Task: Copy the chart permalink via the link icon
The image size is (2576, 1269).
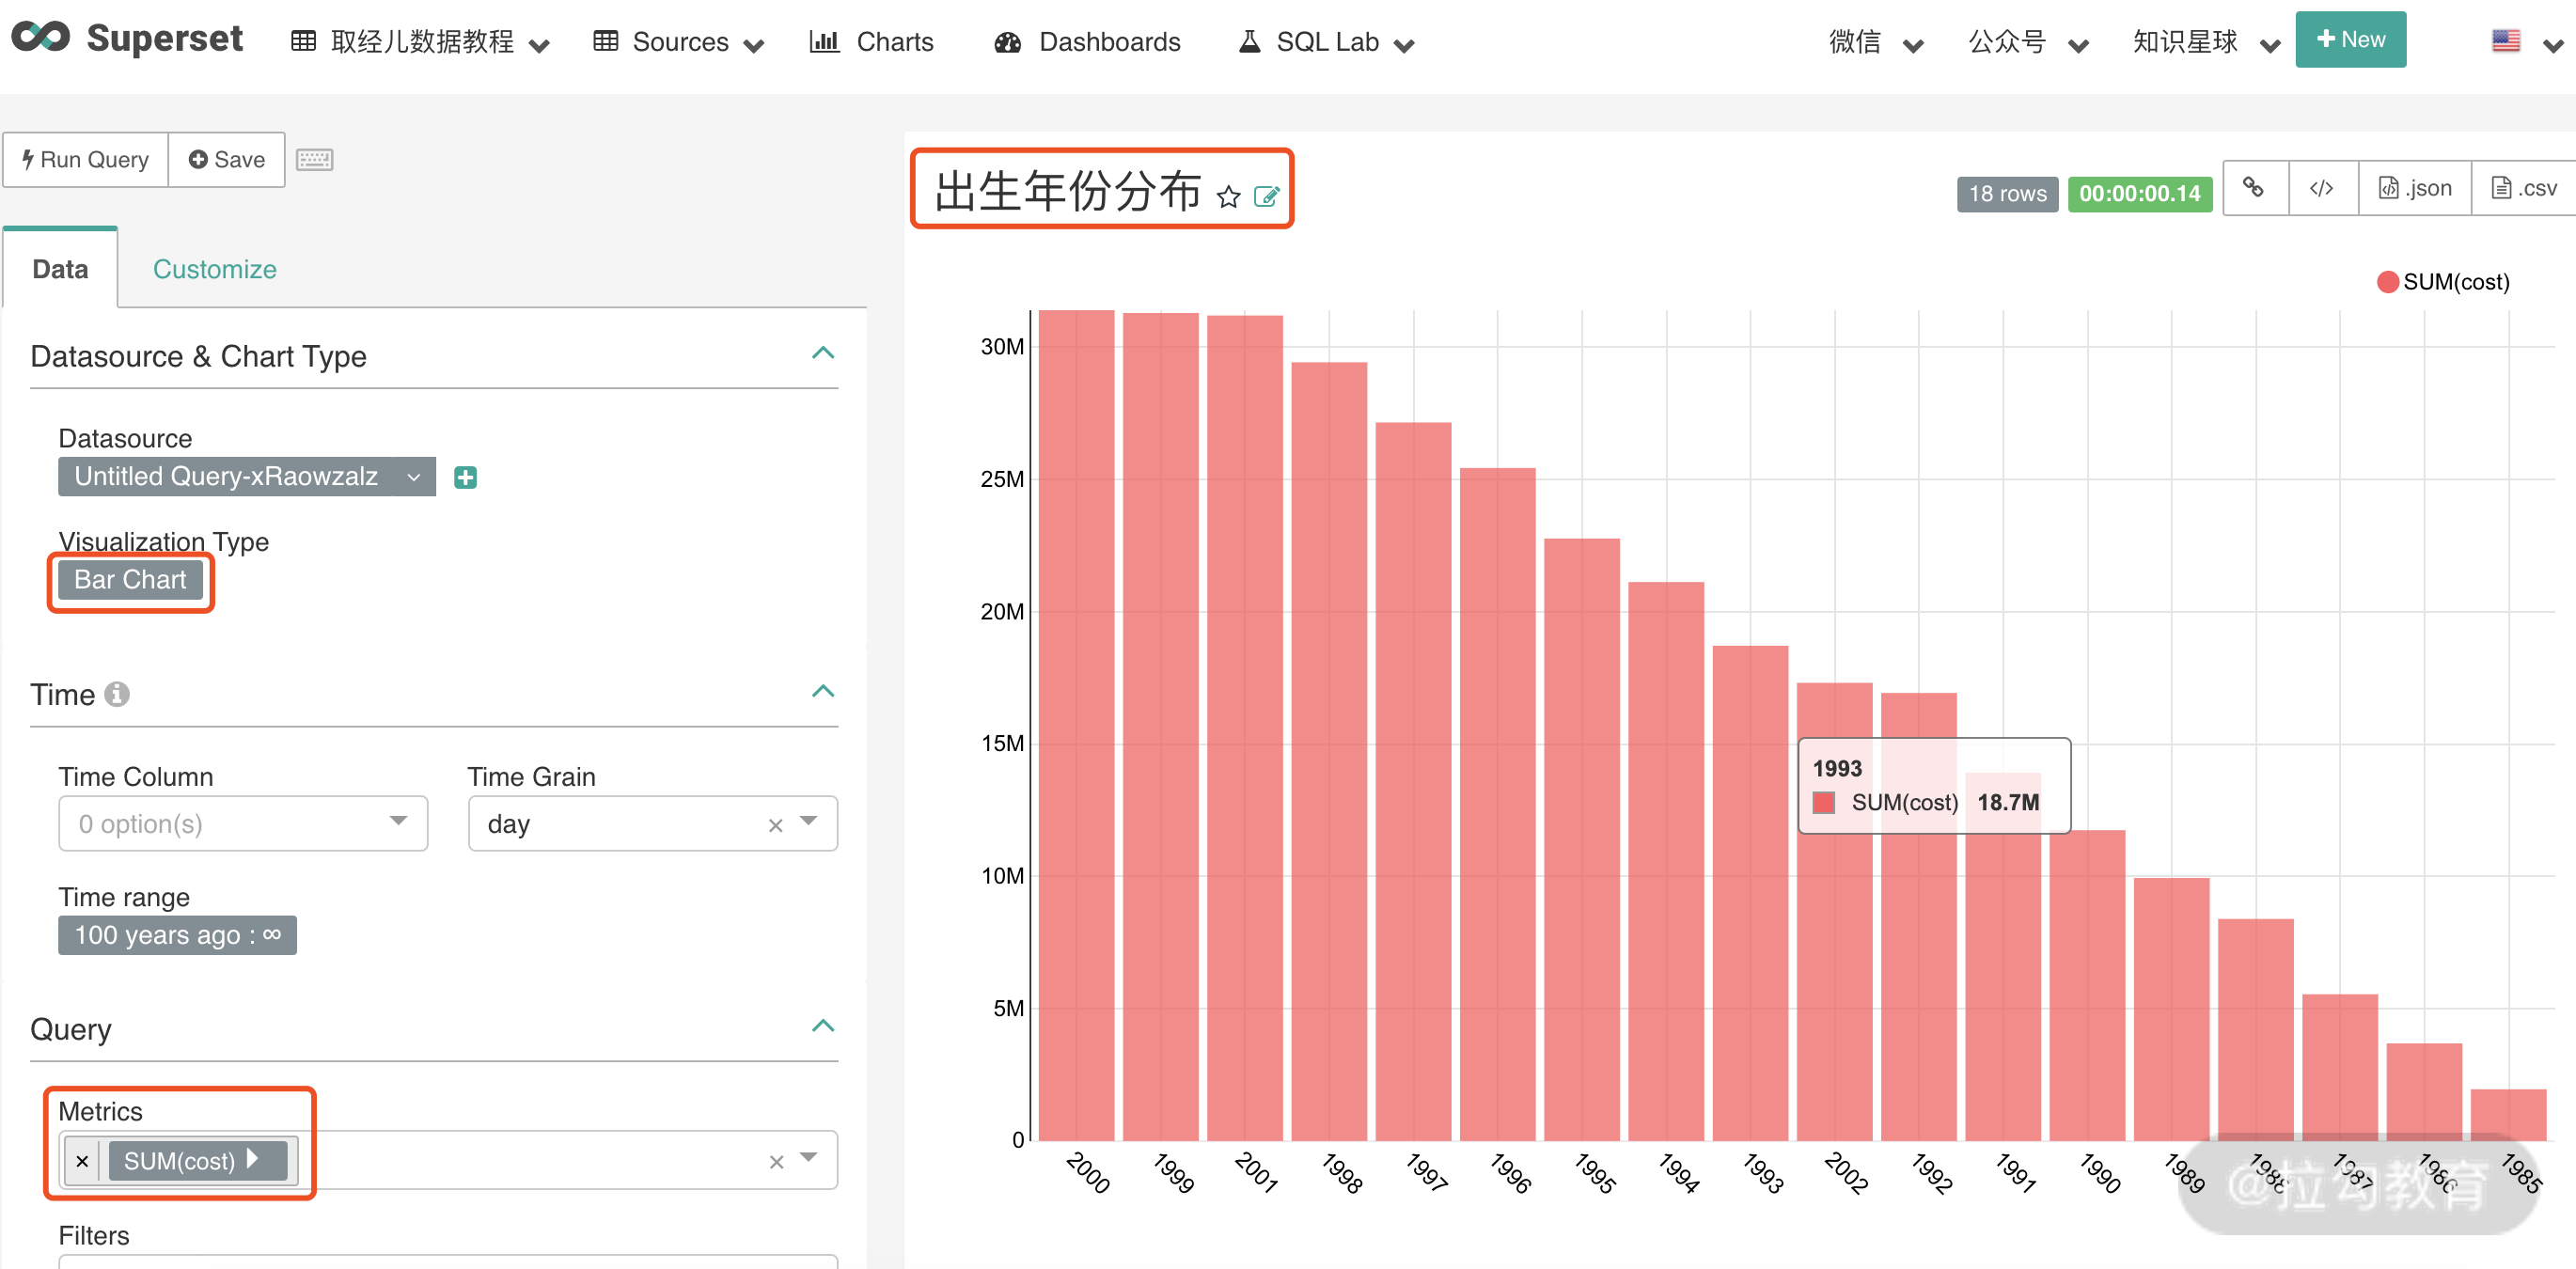Action: 2253,187
